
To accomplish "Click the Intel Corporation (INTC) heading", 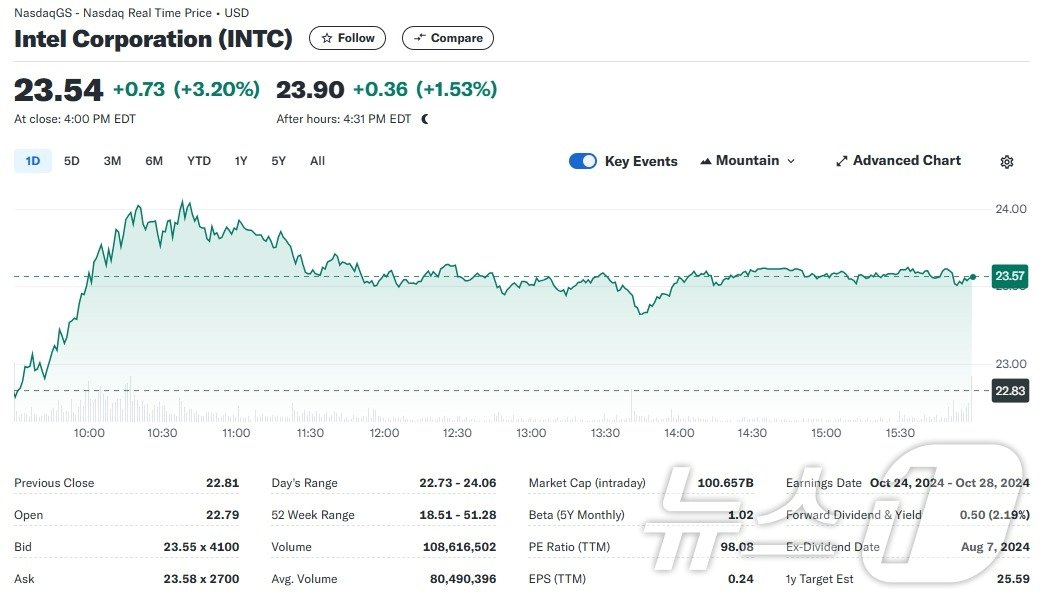I will [x=153, y=39].
